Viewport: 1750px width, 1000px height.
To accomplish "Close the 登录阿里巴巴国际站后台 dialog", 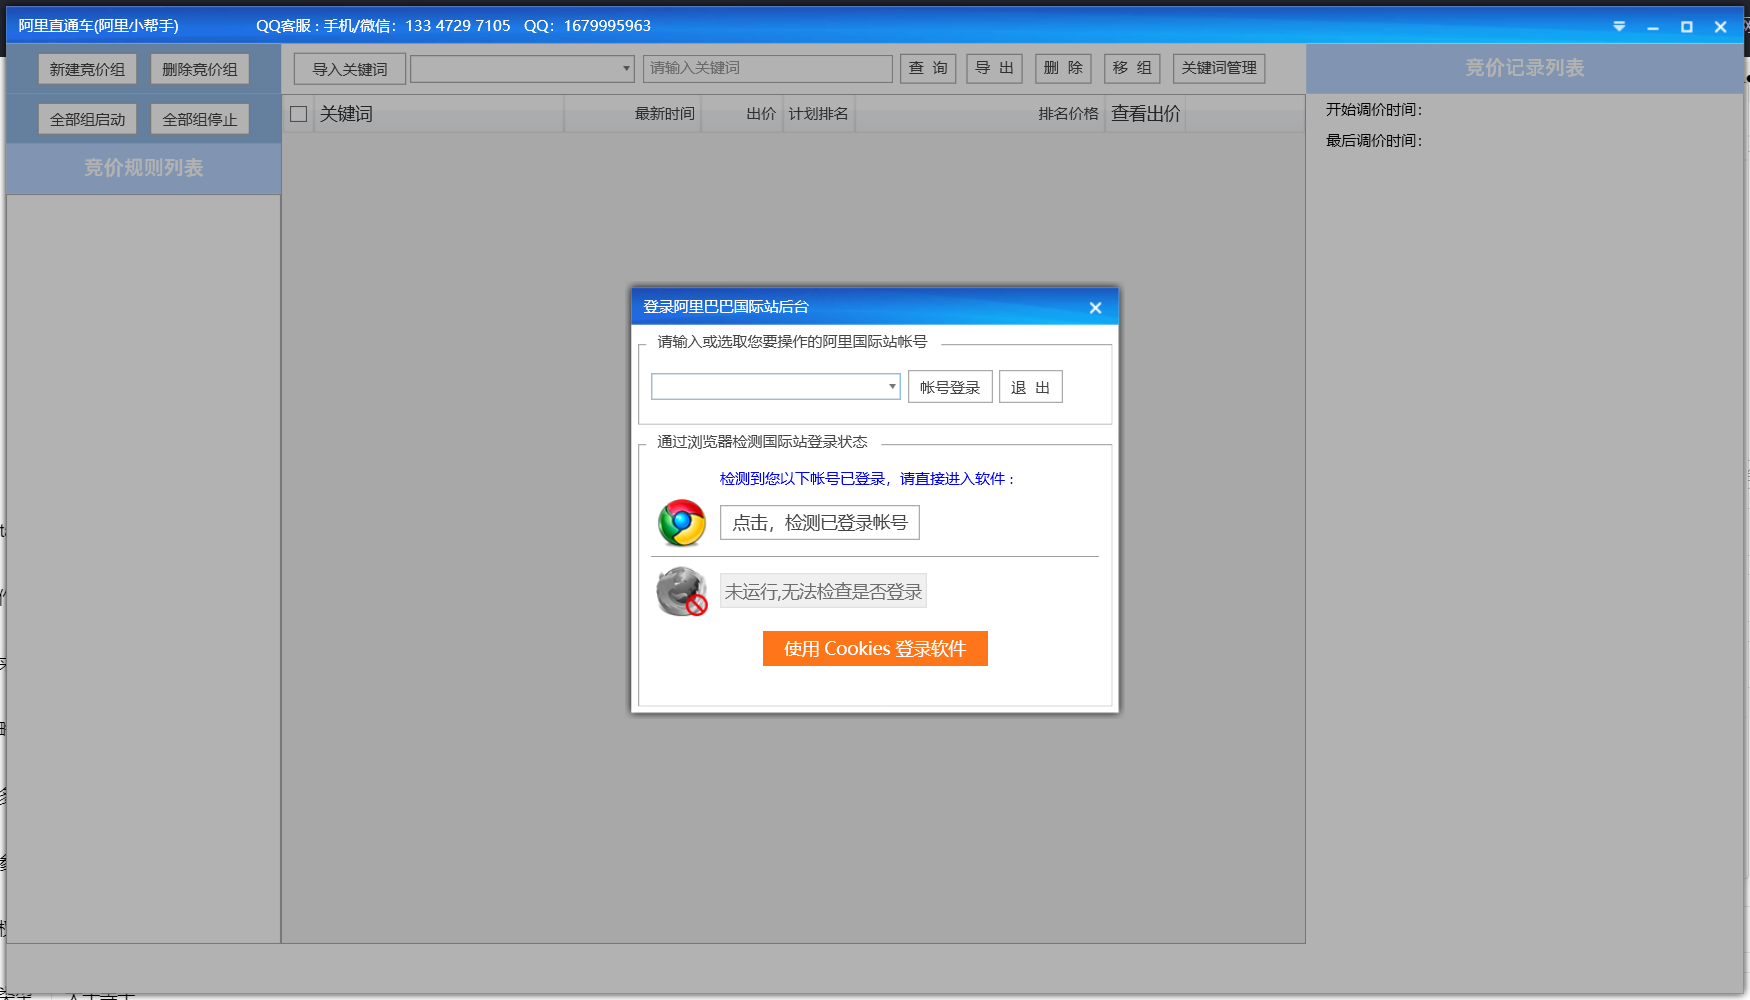I will coord(1095,308).
